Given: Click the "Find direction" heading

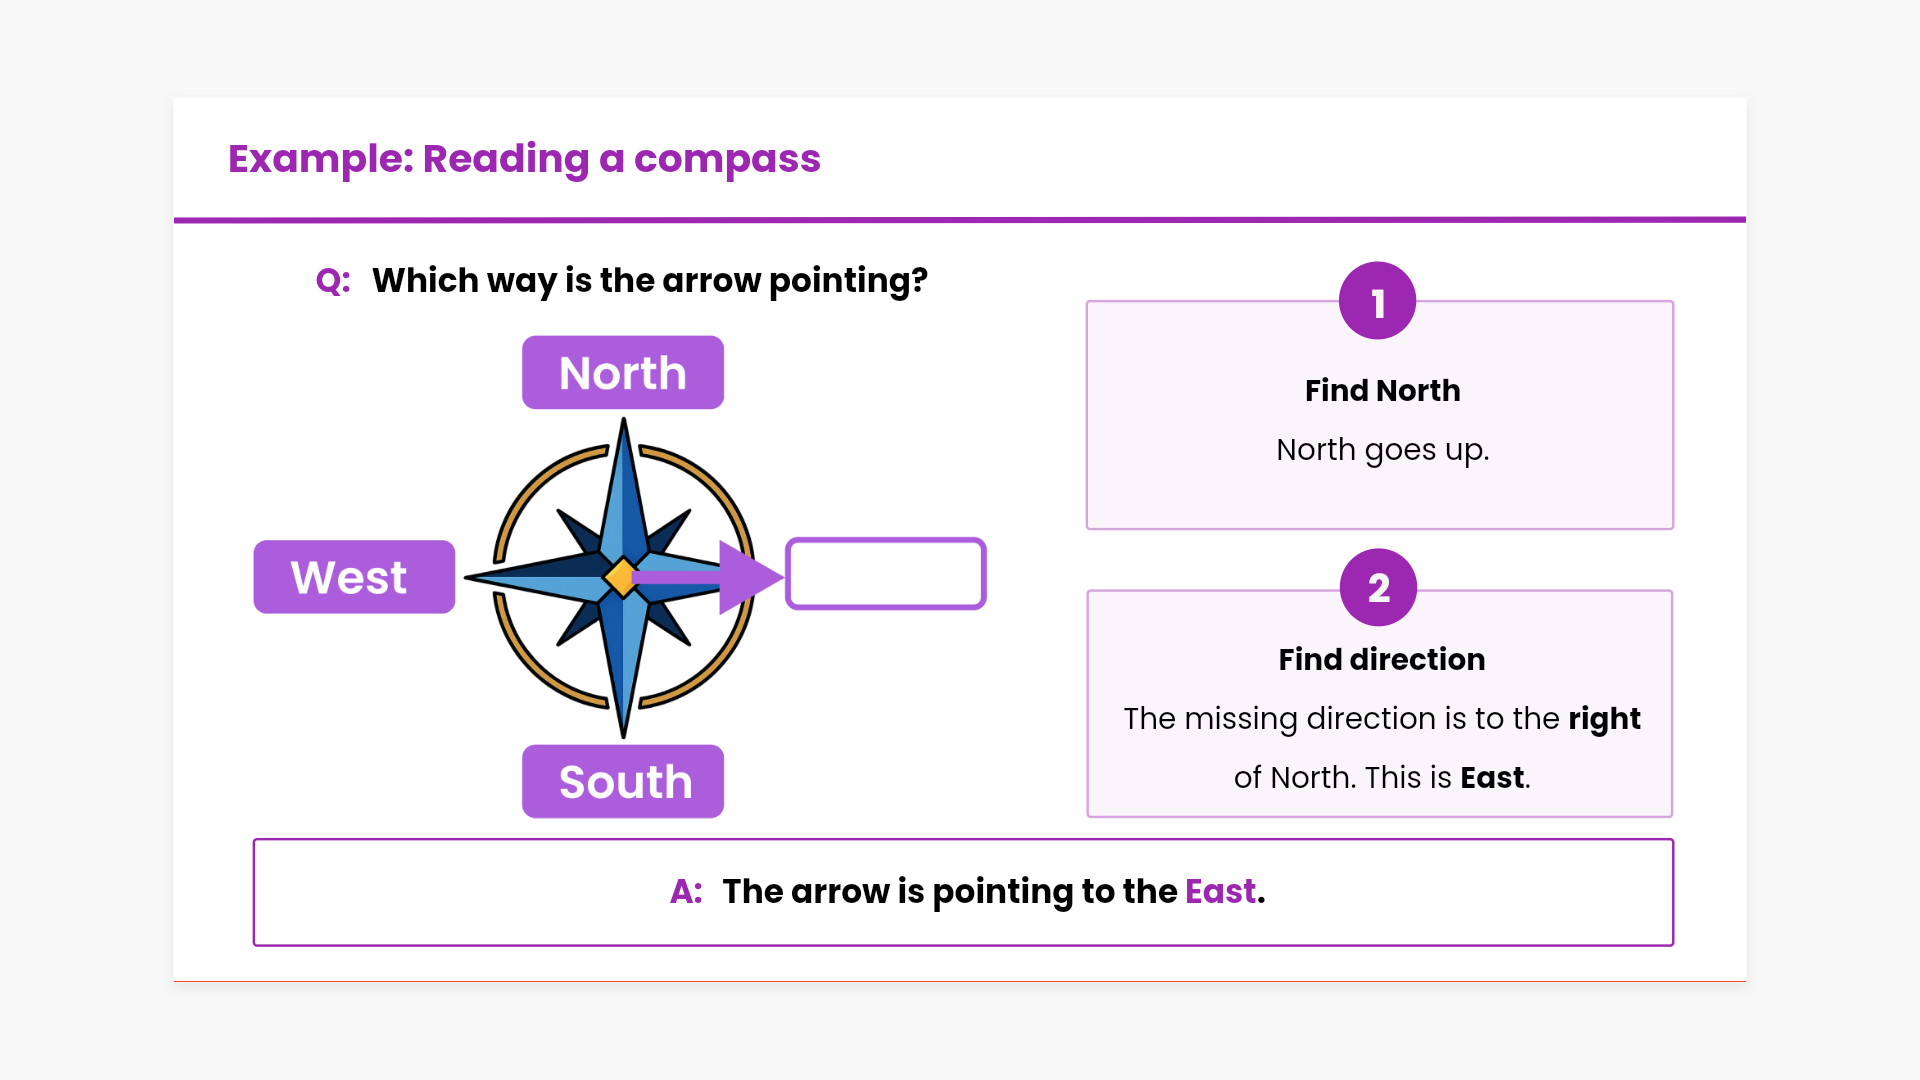Looking at the screenshot, I should coord(1381,659).
